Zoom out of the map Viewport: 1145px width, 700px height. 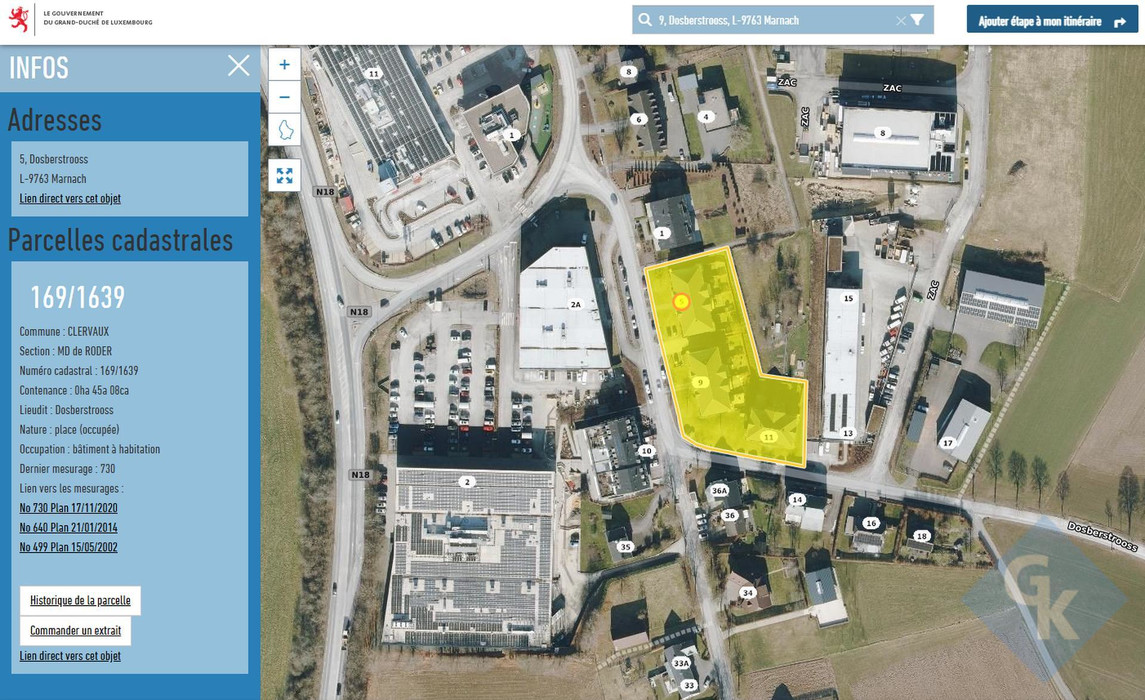(284, 97)
